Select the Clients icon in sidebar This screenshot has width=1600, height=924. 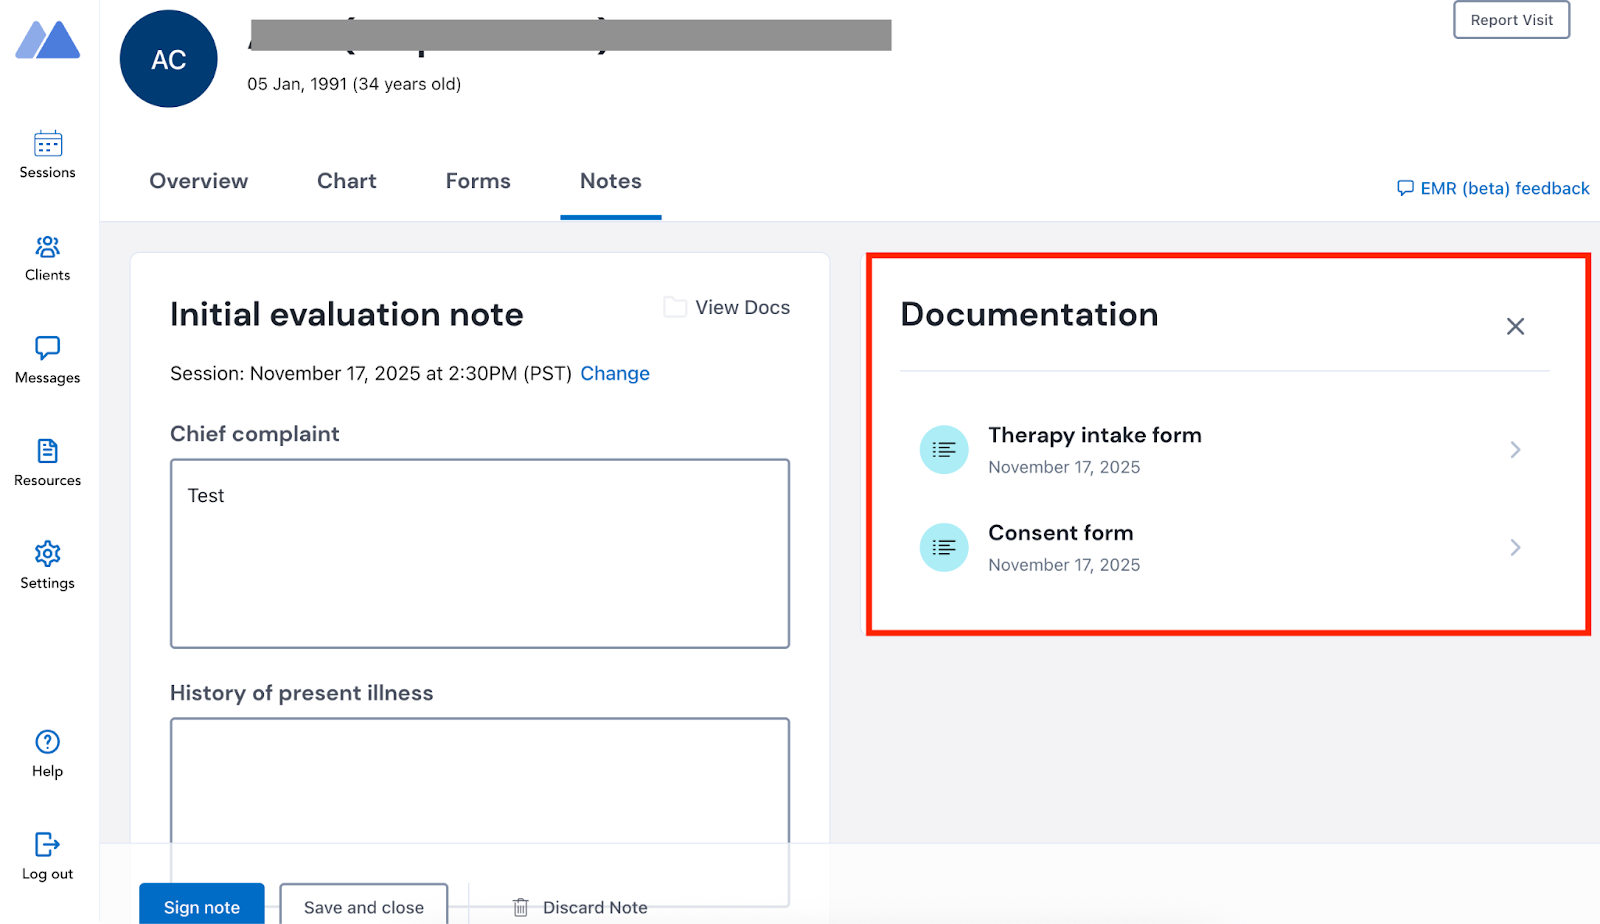pyautogui.click(x=47, y=247)
